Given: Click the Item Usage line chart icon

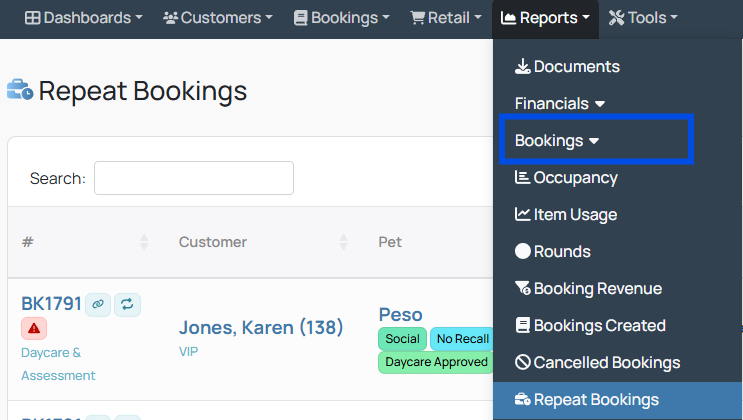Looking at the screenshot, I should click(523, 214).
